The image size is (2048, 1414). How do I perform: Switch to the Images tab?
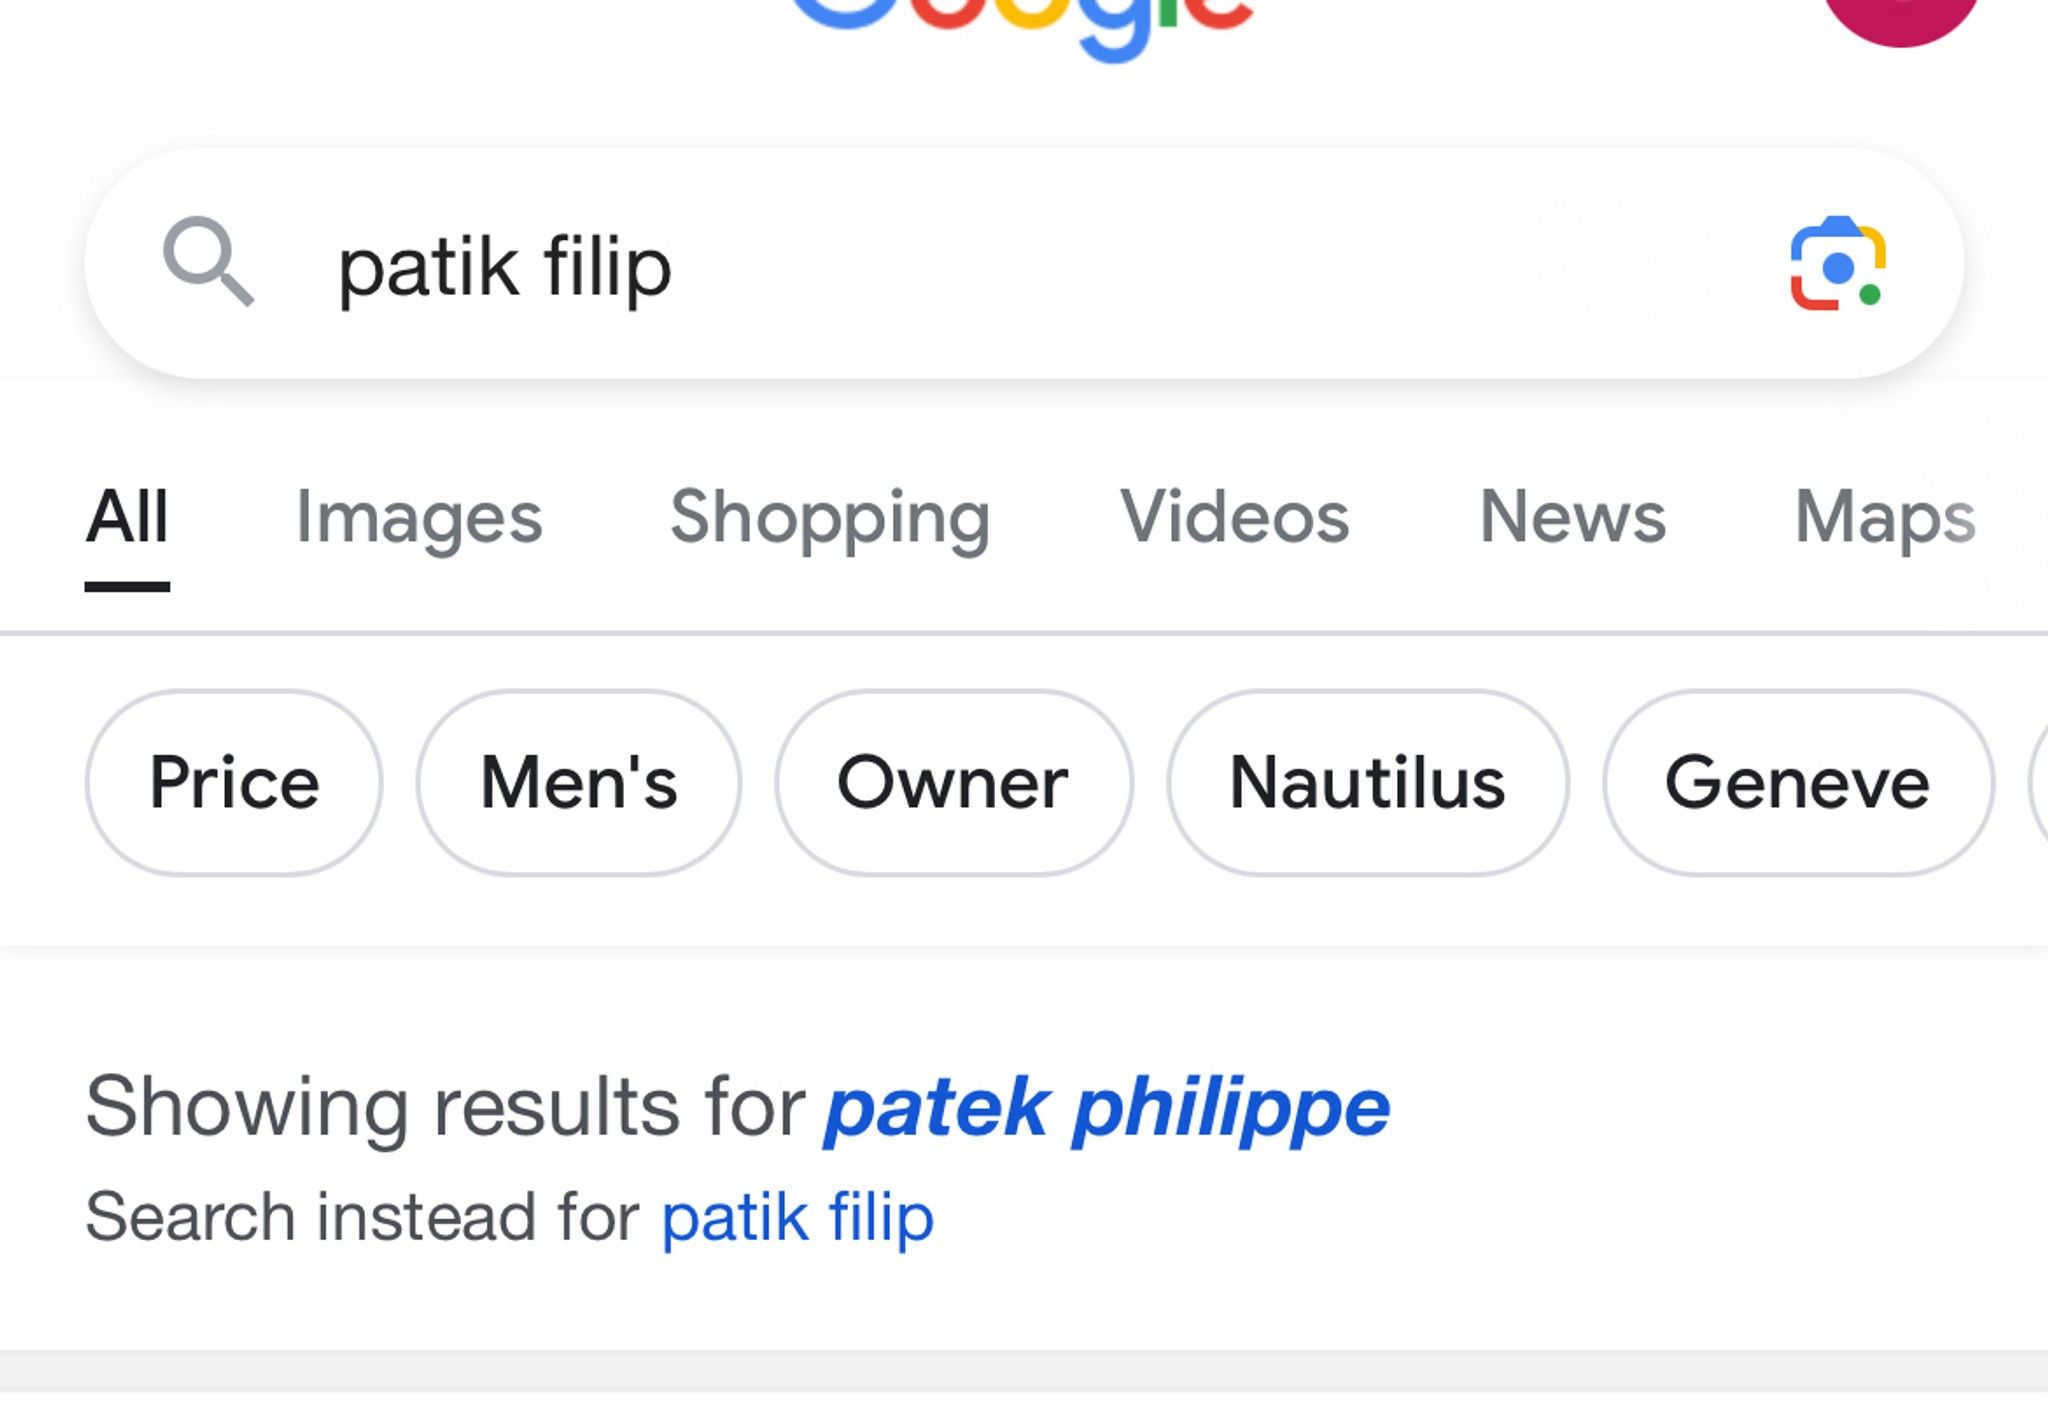420,516
